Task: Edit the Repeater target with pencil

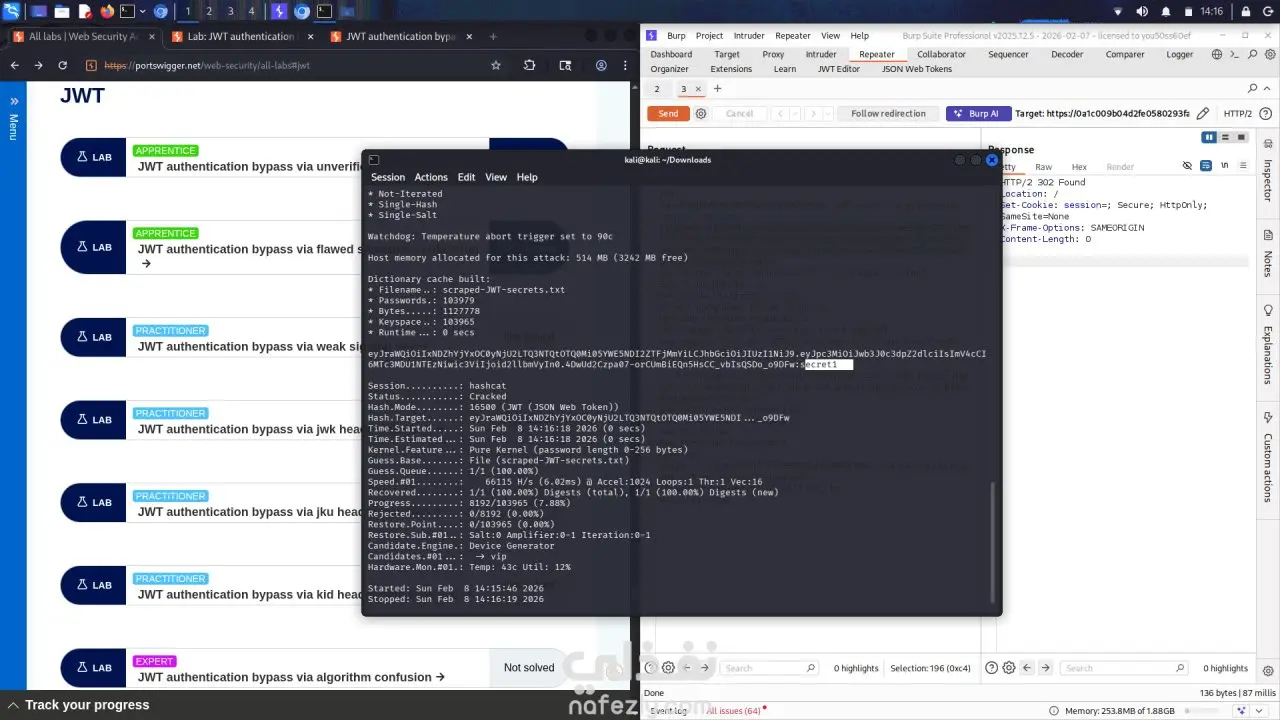Action: click(x=1203, y=114)
